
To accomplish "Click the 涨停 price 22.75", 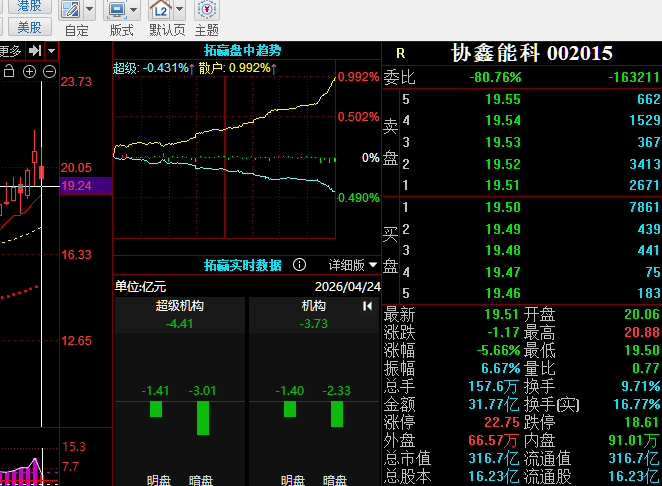I will pos(502,422).
